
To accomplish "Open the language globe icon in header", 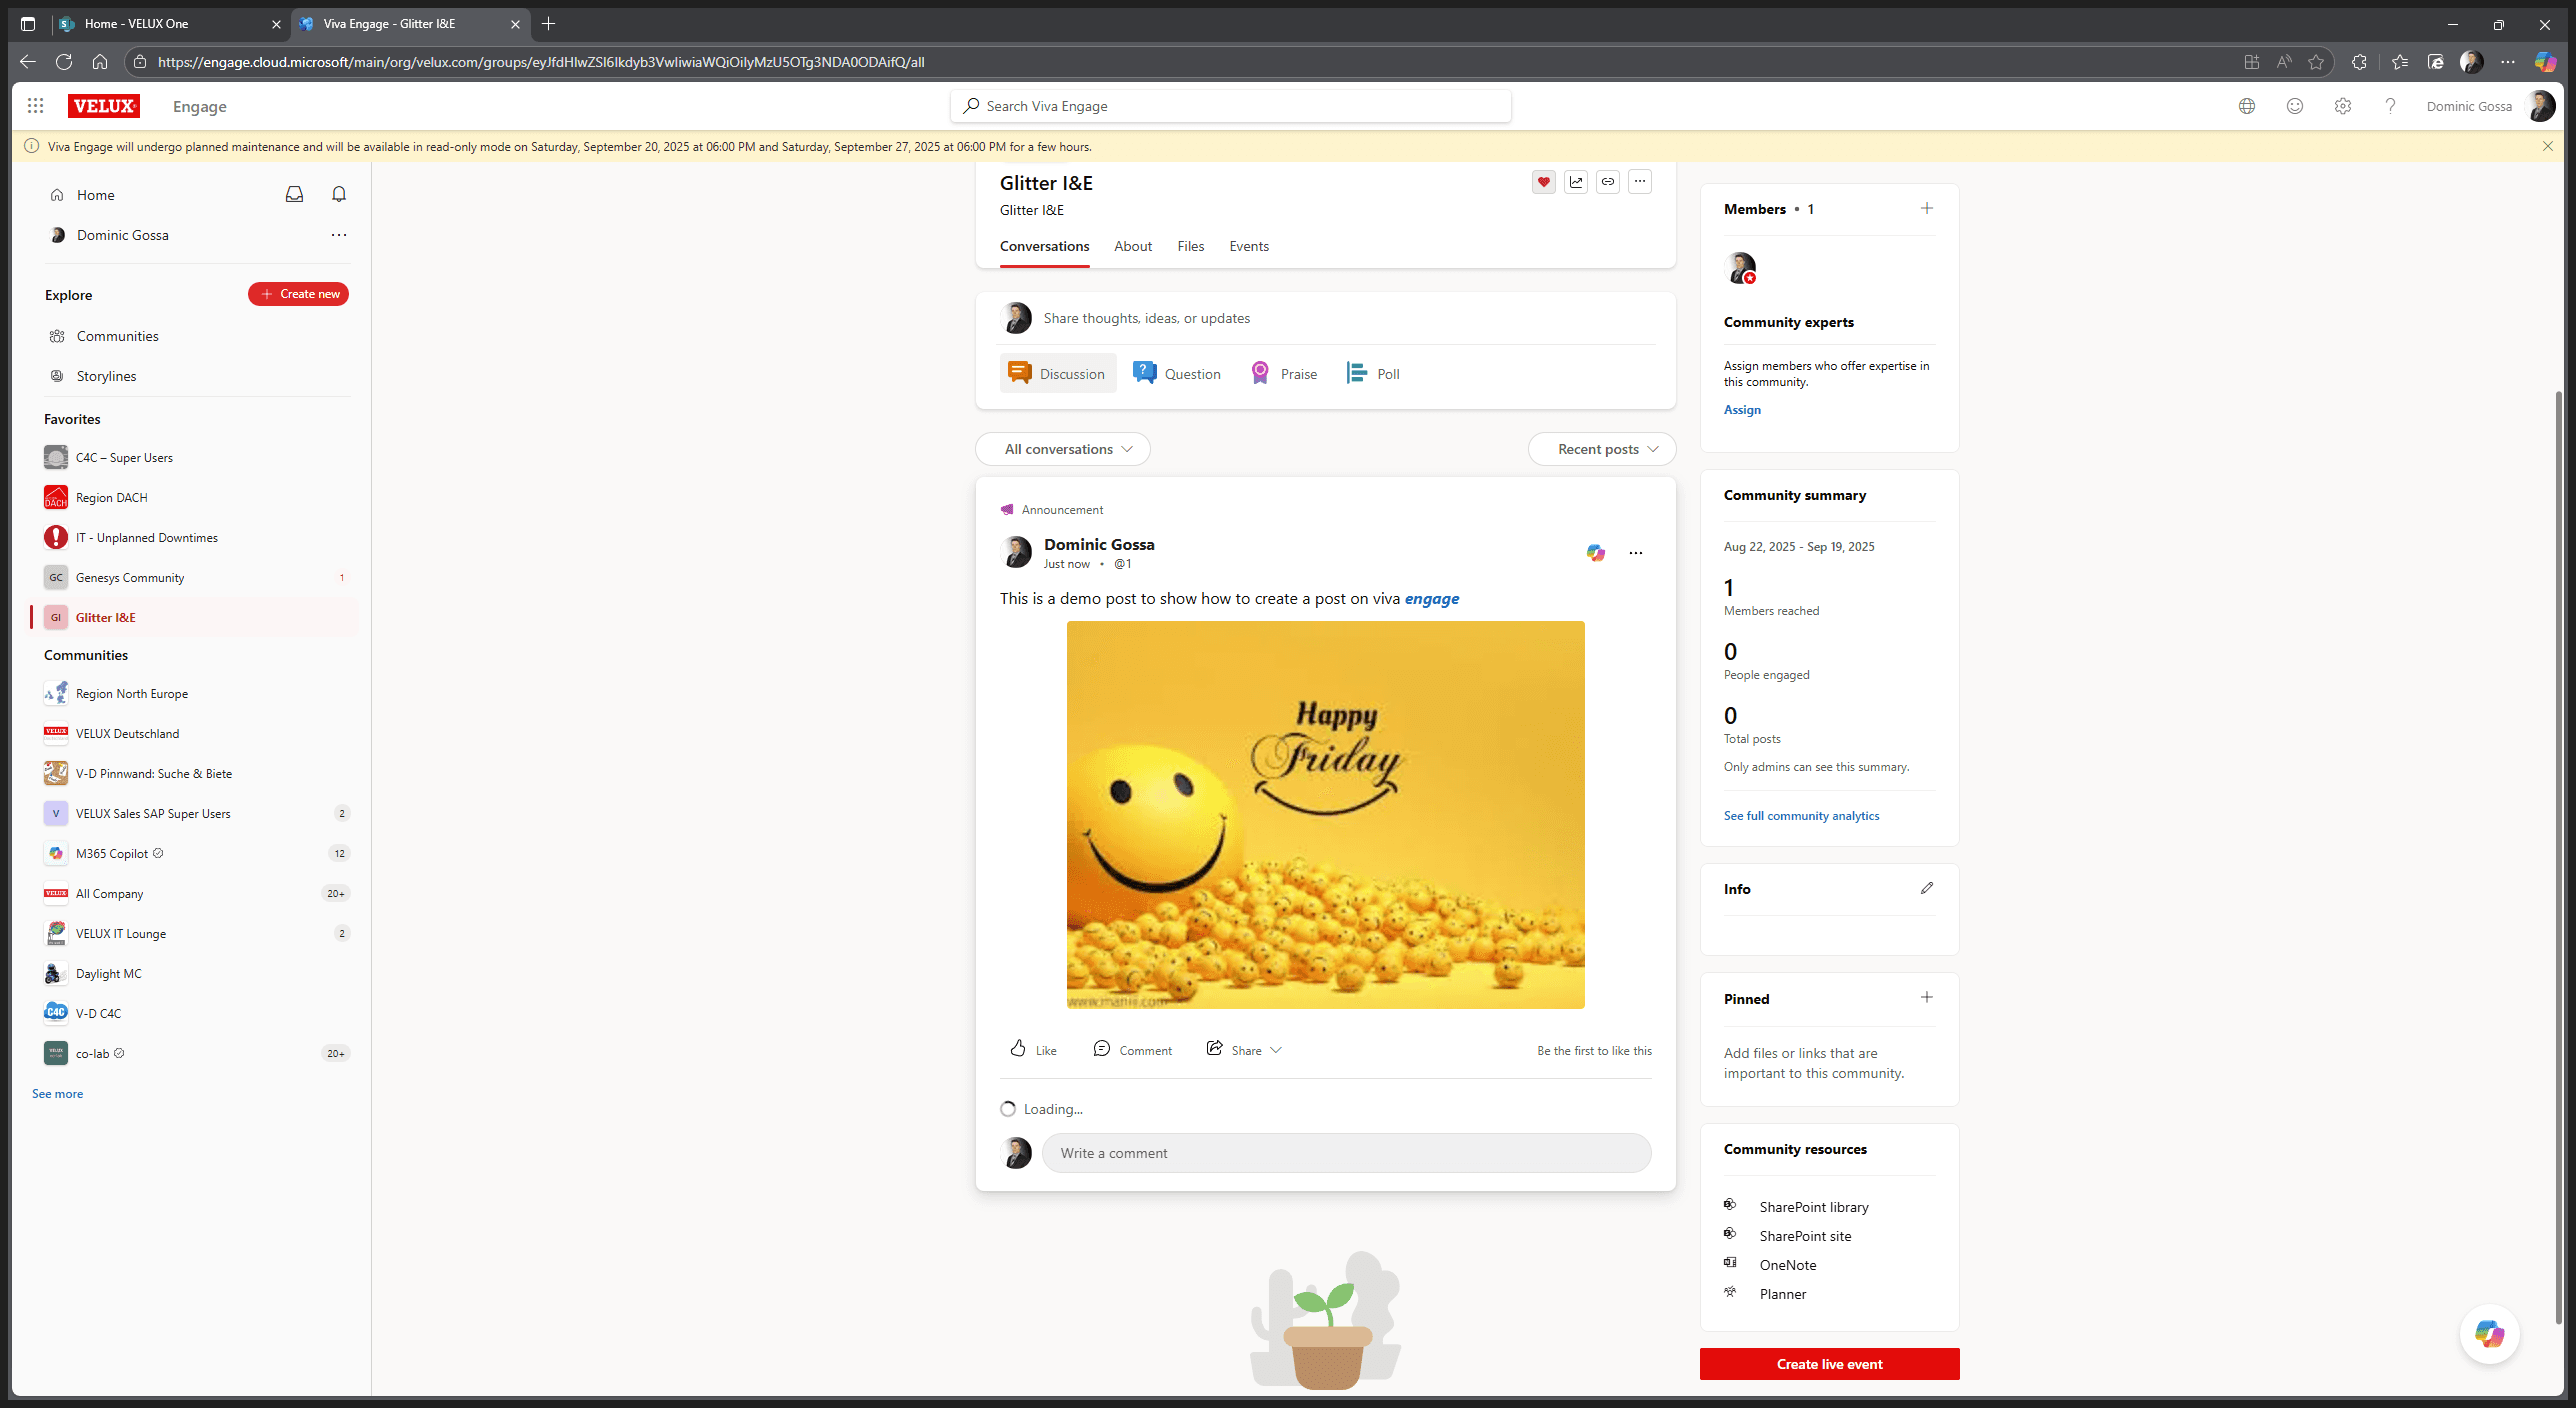I will pyautogui.click(x=2247, y=106).
